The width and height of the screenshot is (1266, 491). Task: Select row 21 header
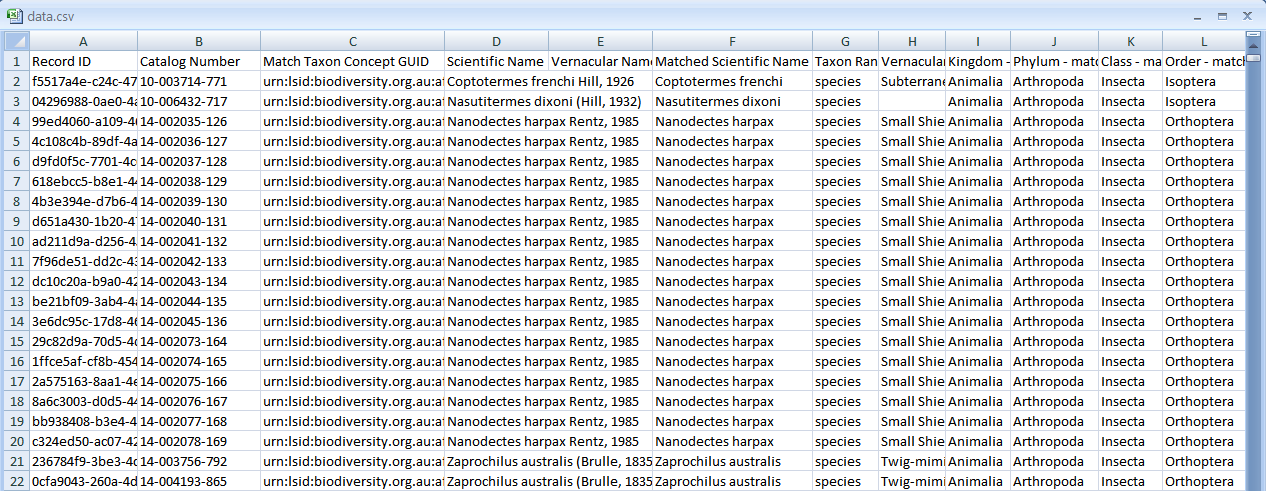pyautogui.click(x=14, y=461)
